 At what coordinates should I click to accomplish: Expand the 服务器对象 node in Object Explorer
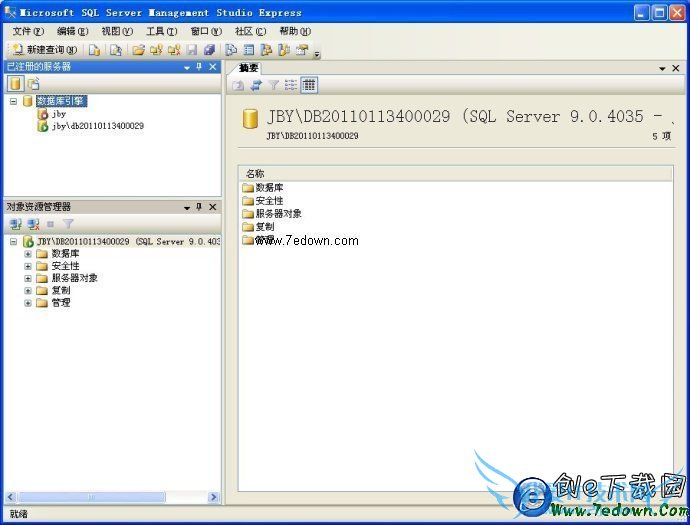(28, 279)
